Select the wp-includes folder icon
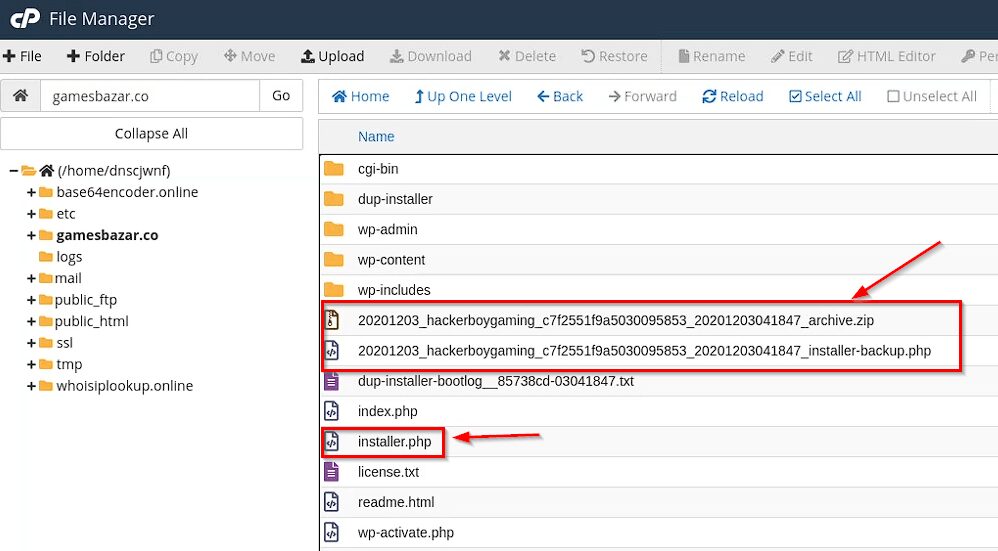Viewport: 998px width, 551px height. click(334, 289)
